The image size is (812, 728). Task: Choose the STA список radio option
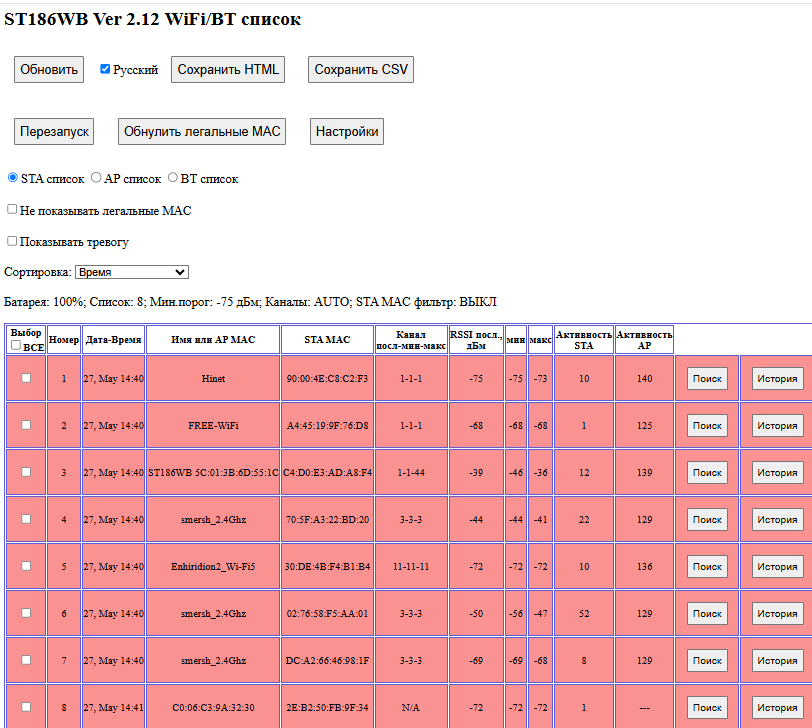pyautogui.click(x=13, y=178)
